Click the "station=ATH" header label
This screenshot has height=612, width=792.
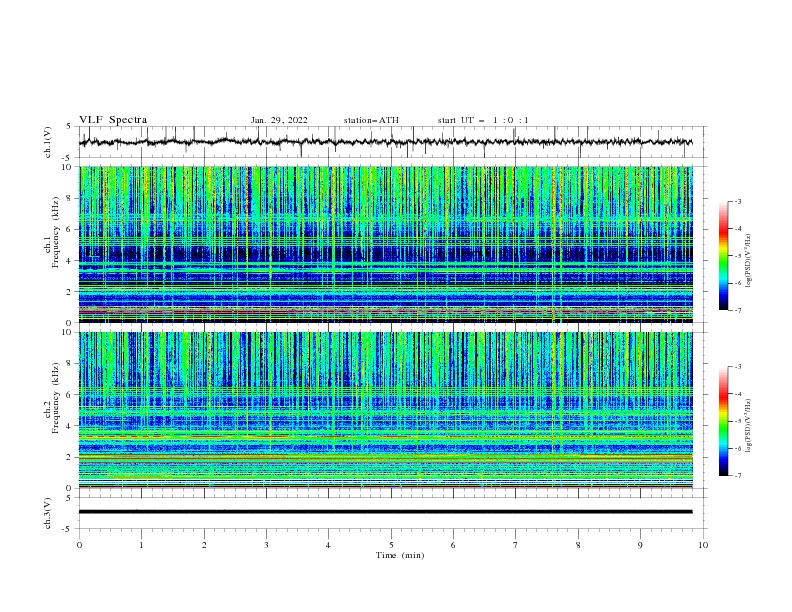point(371,120)
